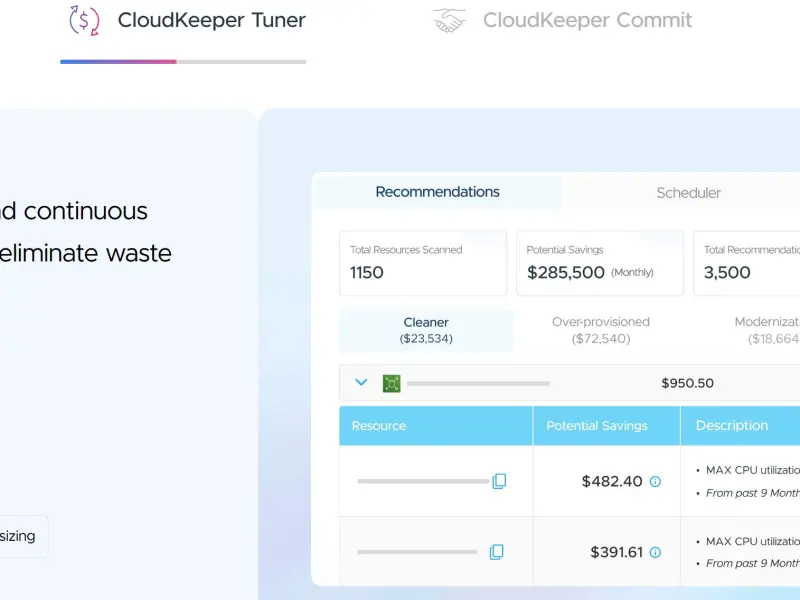Screen dimensions: 800x600
Task: Click From past 9 Months text in second row
Action: pos(753,563)
